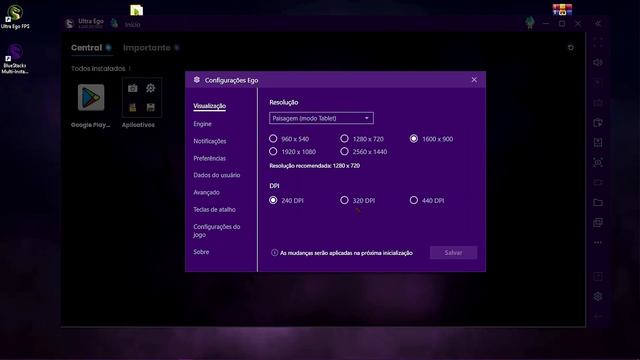640x360 pixels.
Task: Open settings gear in the right sidebar
Action: click(x=598, y=296)
